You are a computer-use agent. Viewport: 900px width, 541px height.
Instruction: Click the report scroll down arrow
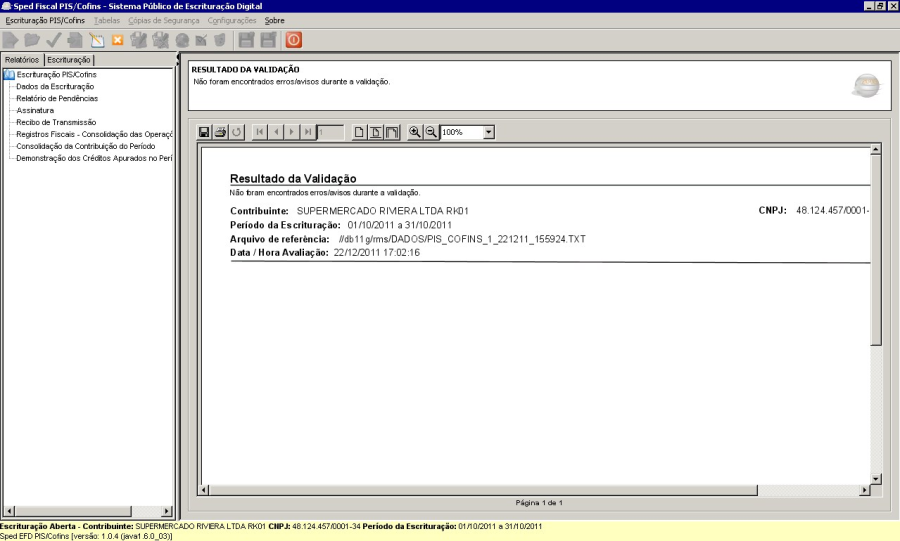tap(875, 478)
